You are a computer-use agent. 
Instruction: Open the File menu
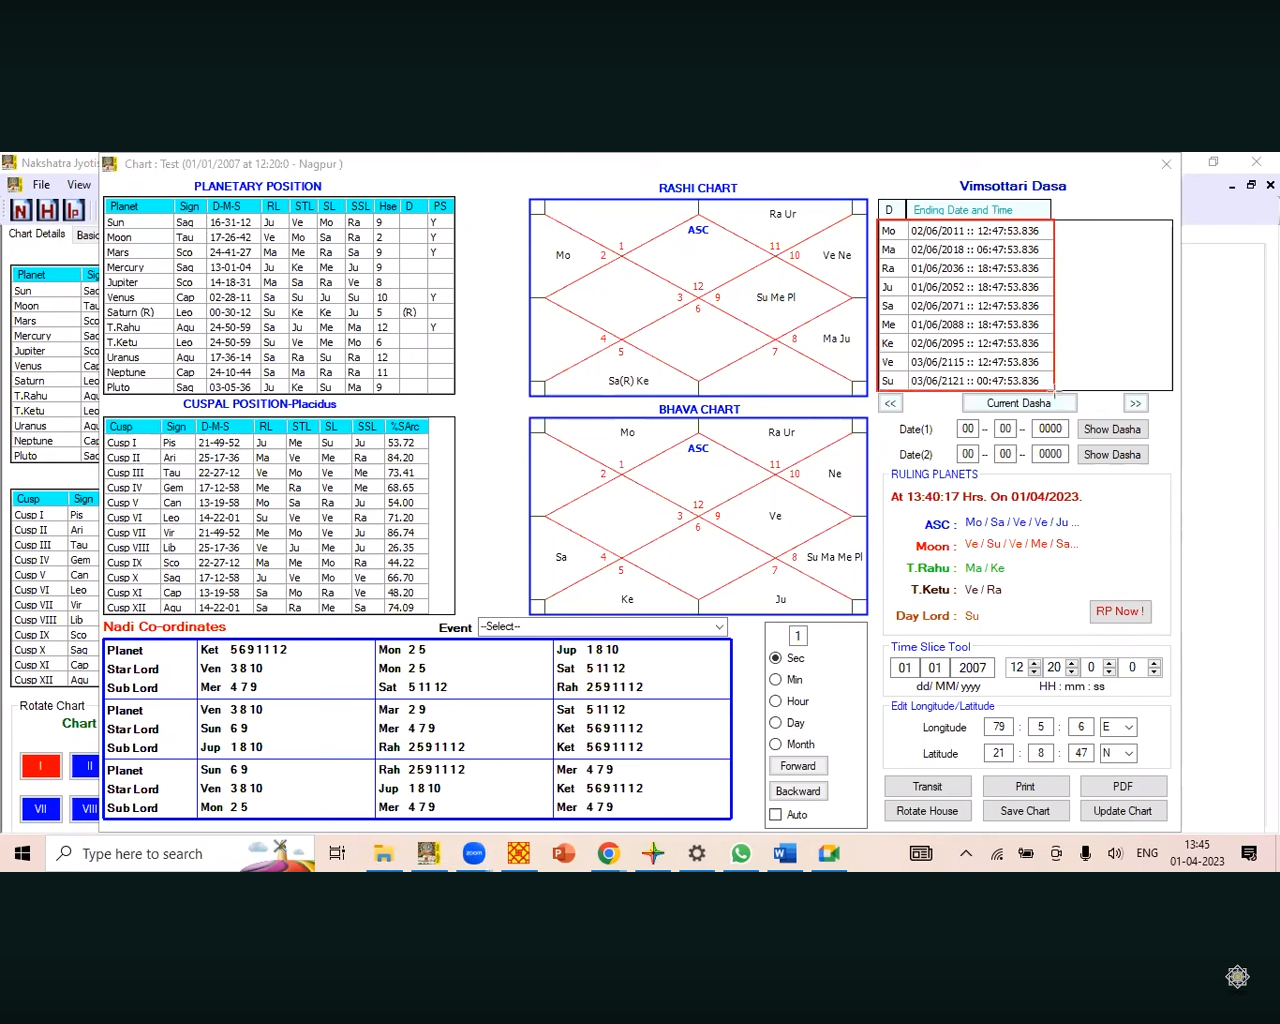pyautogui.click(x=41, y=185)
